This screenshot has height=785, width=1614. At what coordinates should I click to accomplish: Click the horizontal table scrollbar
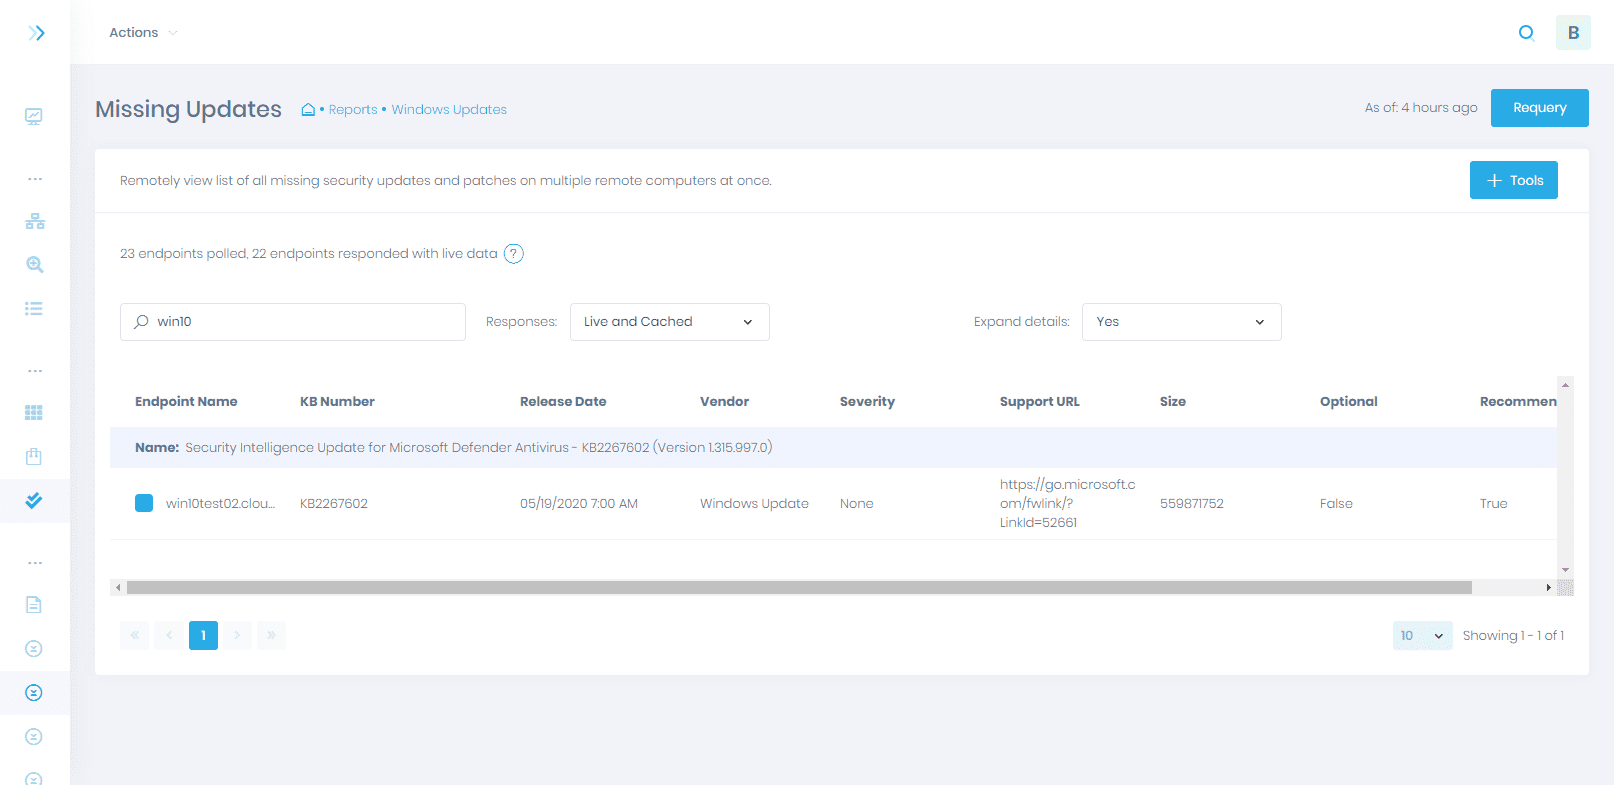pyautogui.click(x=798, y=588)
